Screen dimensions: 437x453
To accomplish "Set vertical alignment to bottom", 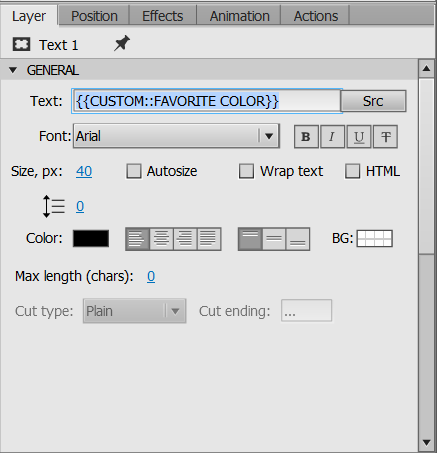I will (298, 239).
